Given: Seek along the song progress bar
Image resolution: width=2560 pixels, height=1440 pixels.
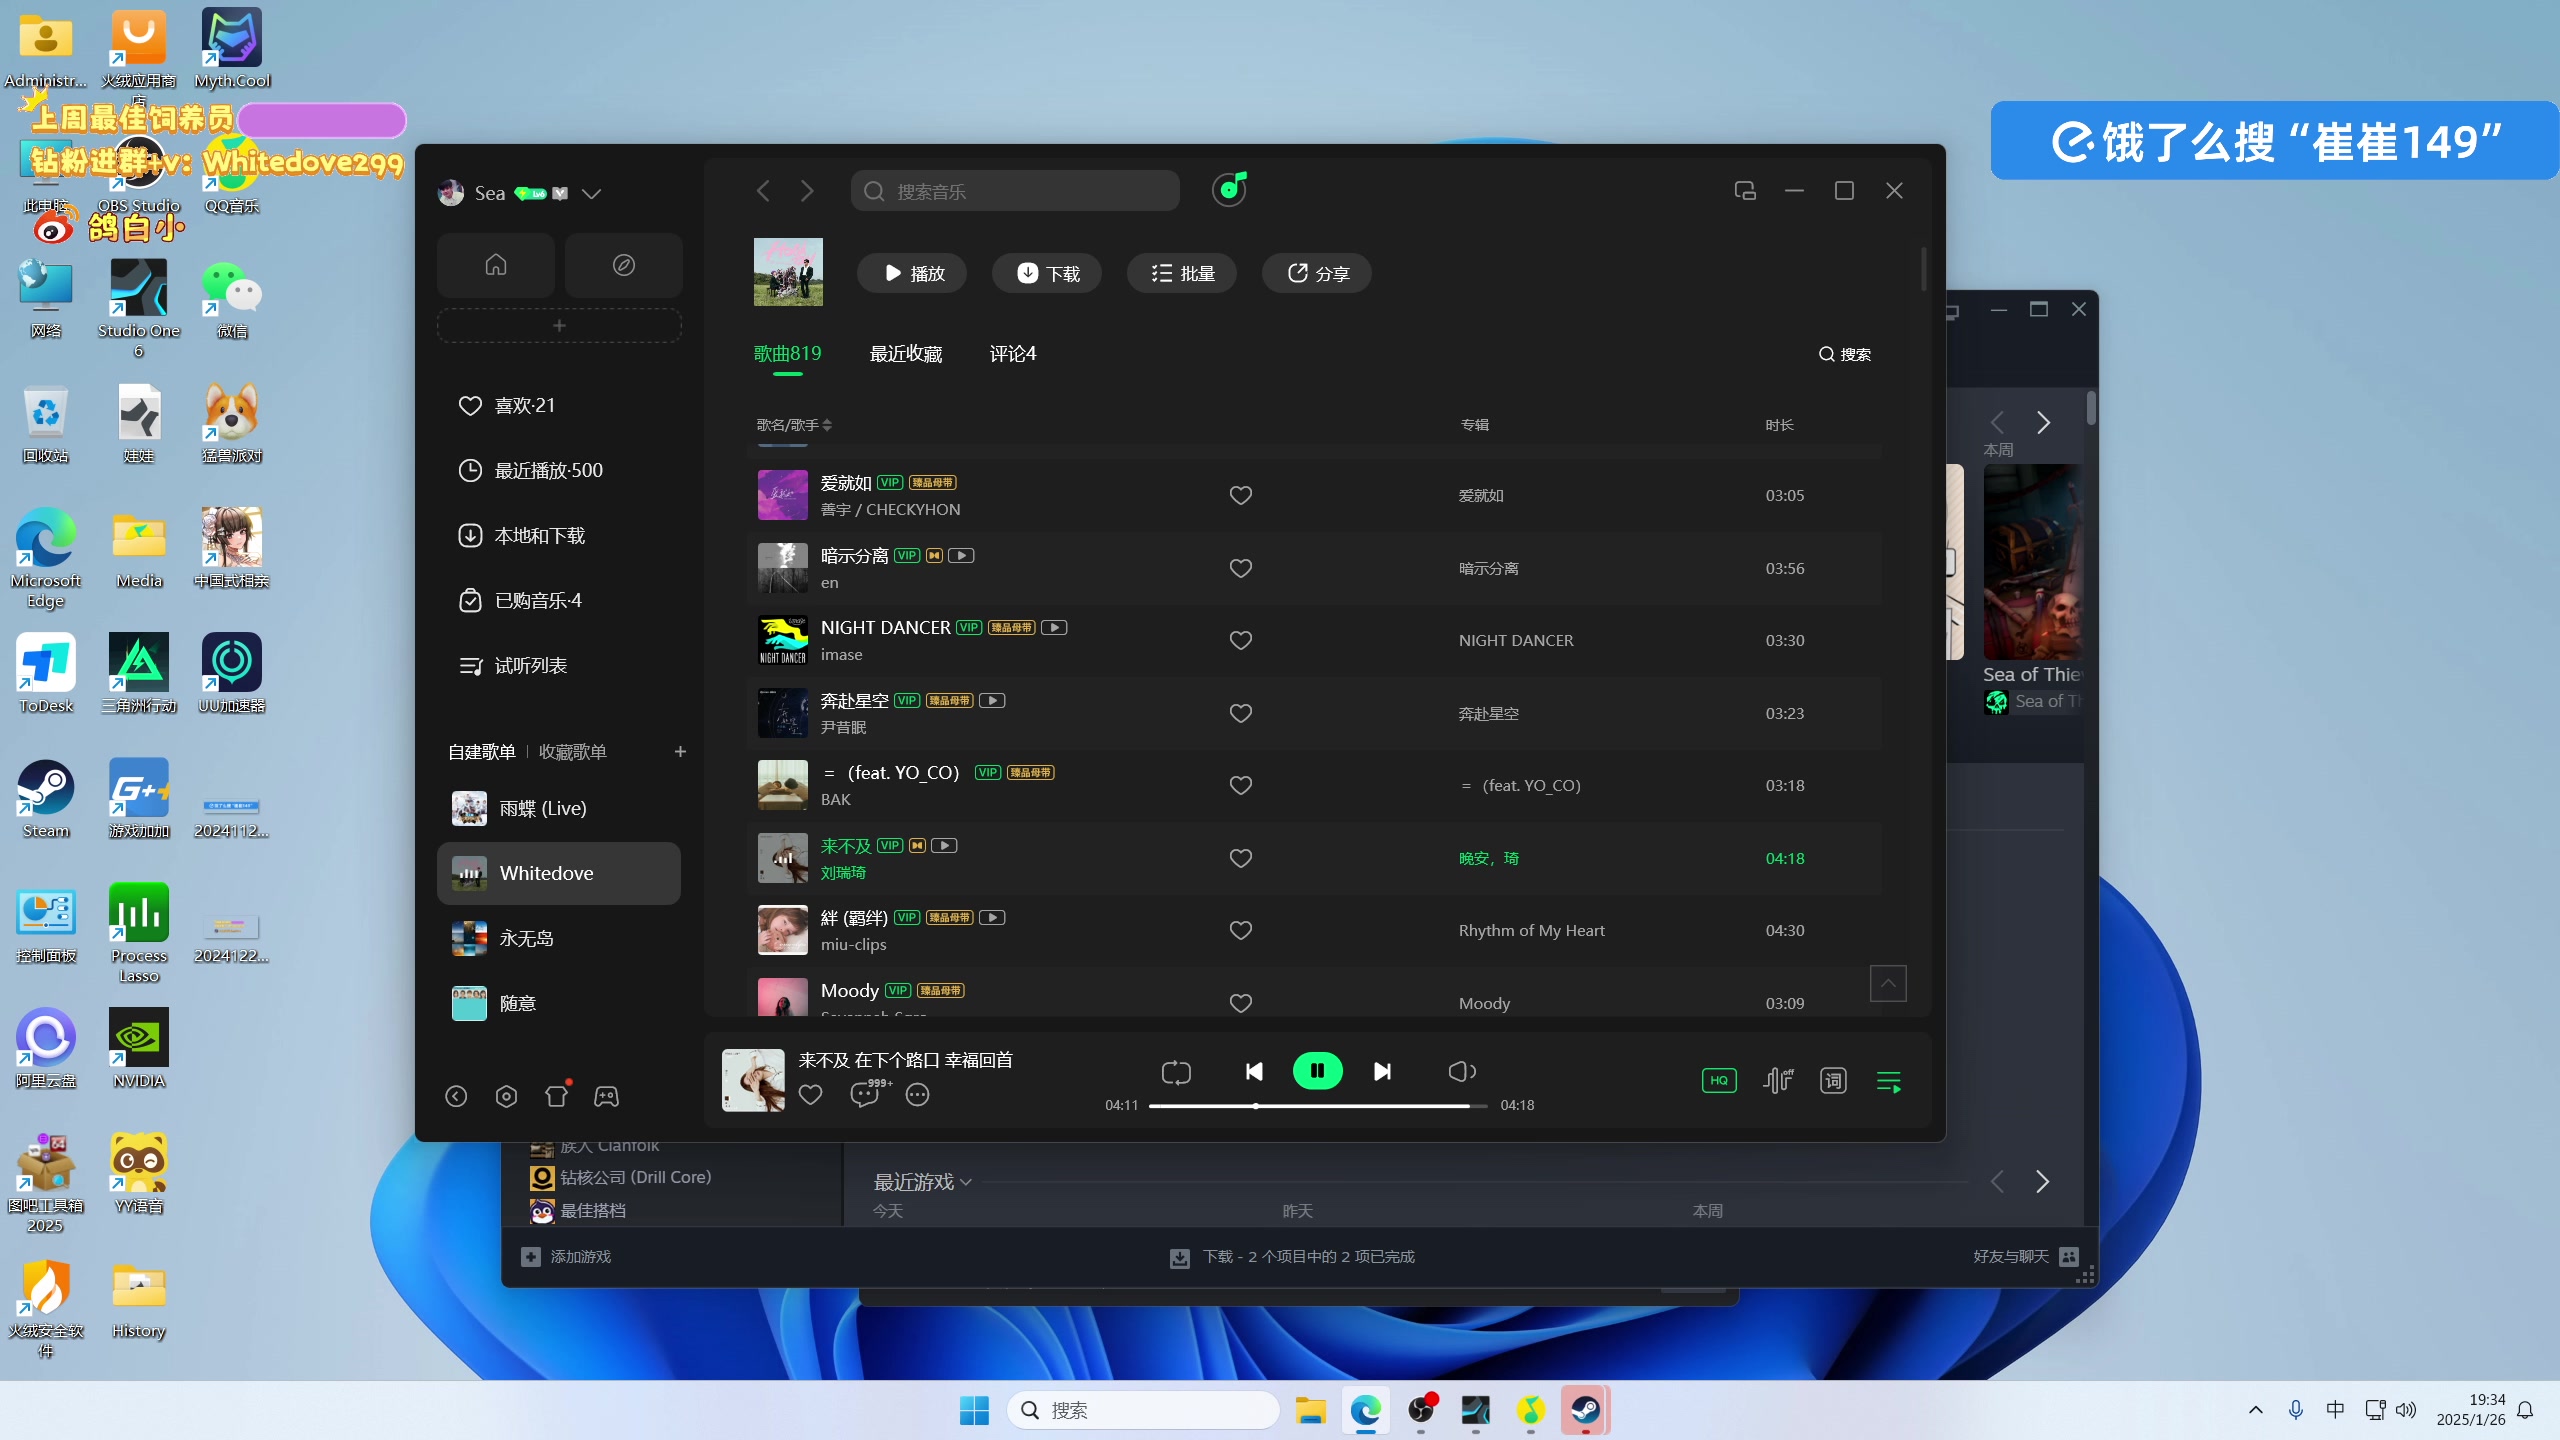Looking at the screenshot, I should point(1318,1106).
